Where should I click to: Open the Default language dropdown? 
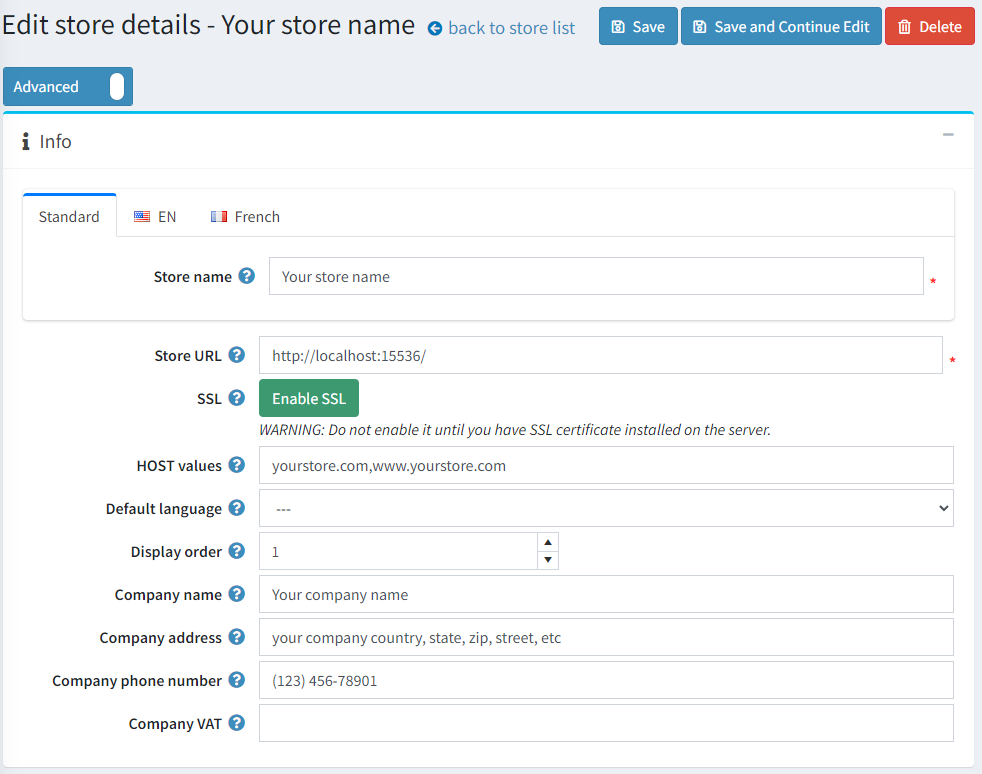point(605,508)
